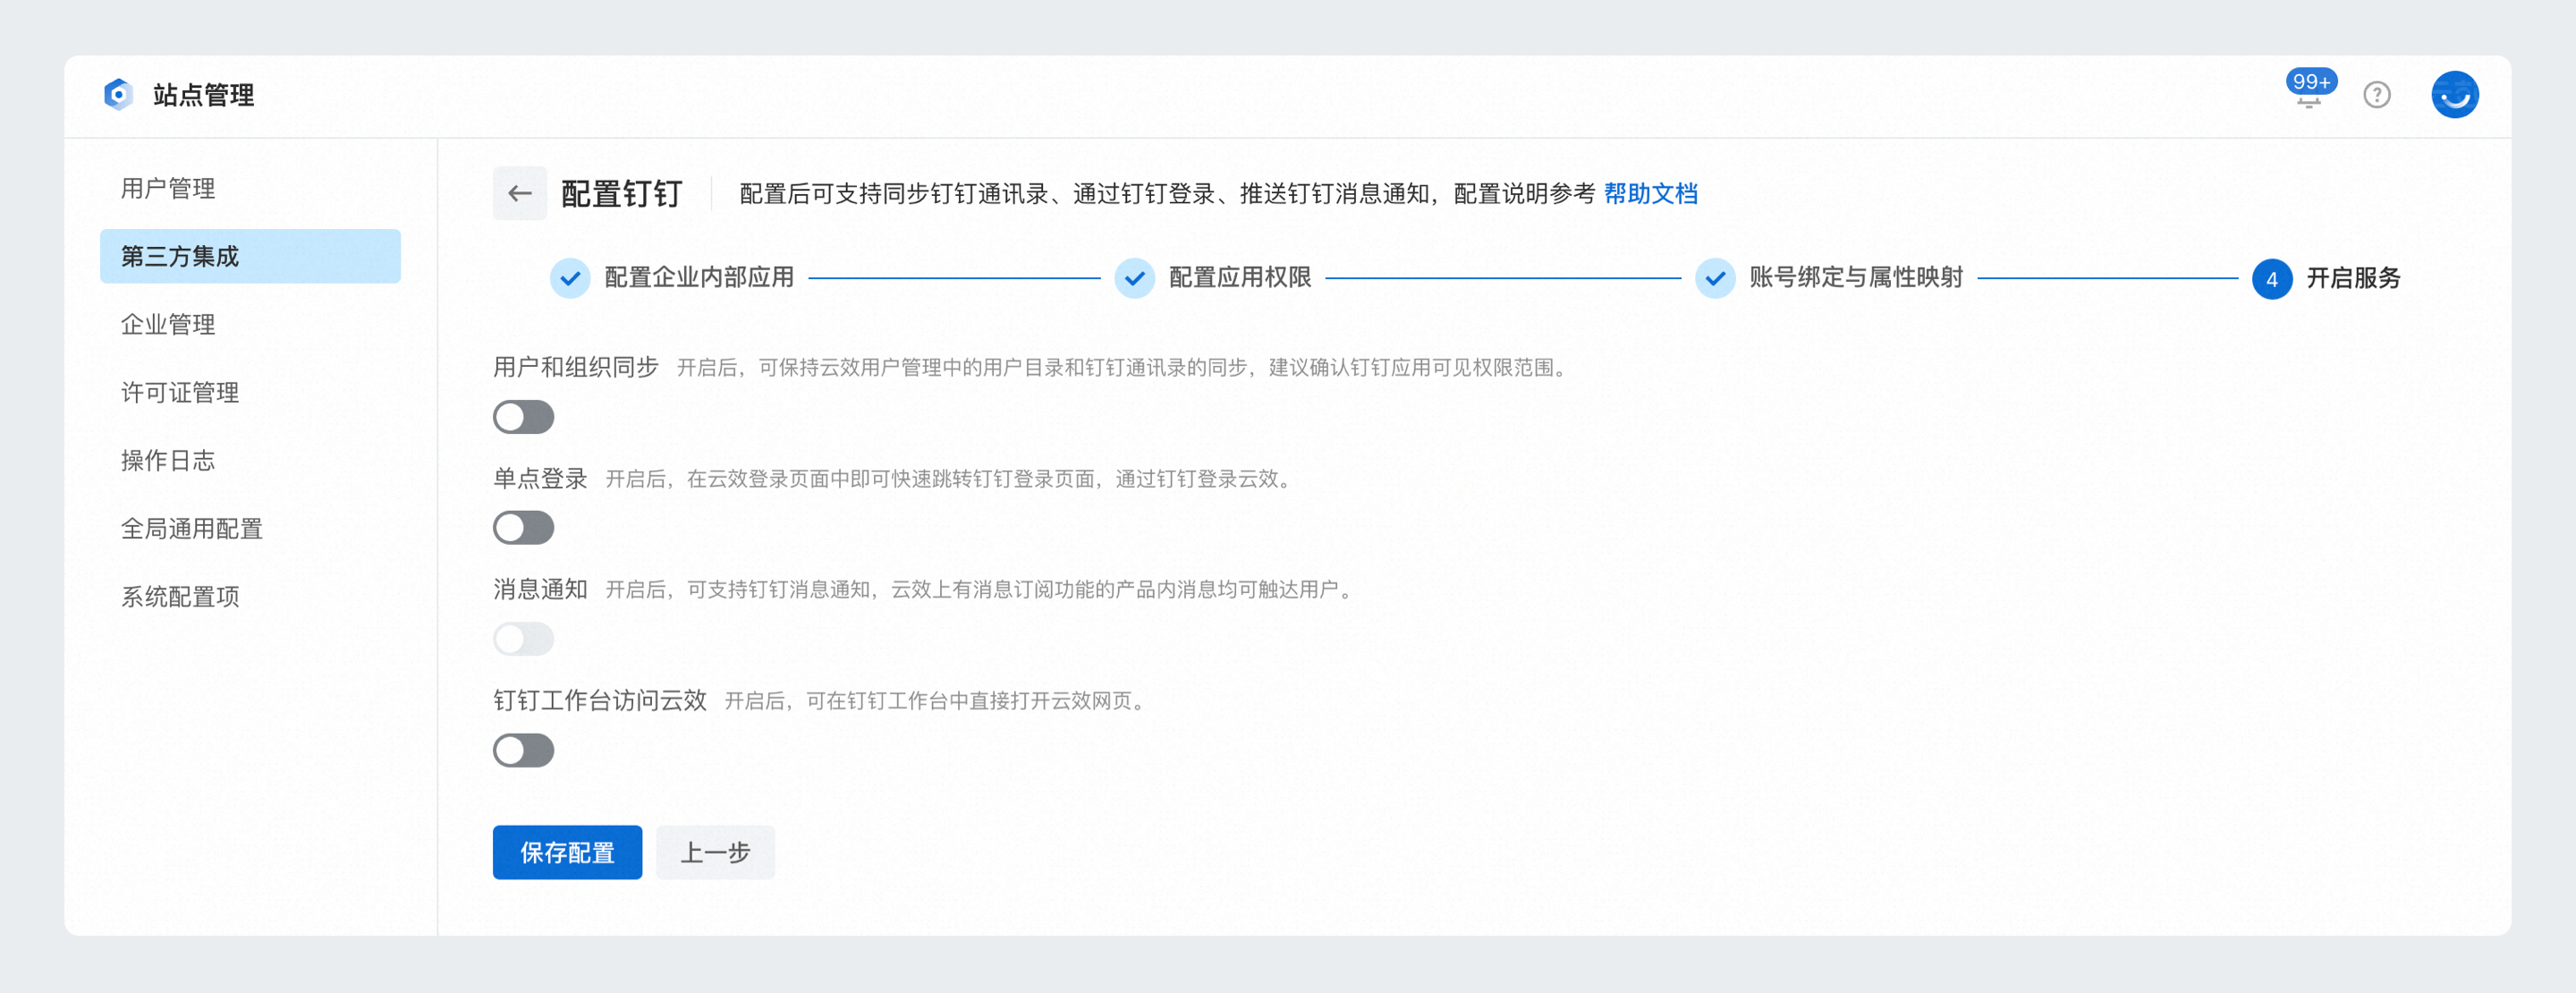Turn on the 单点登录 switch
This screenshot has width=2576, height=993.
[x=523, y=528]
